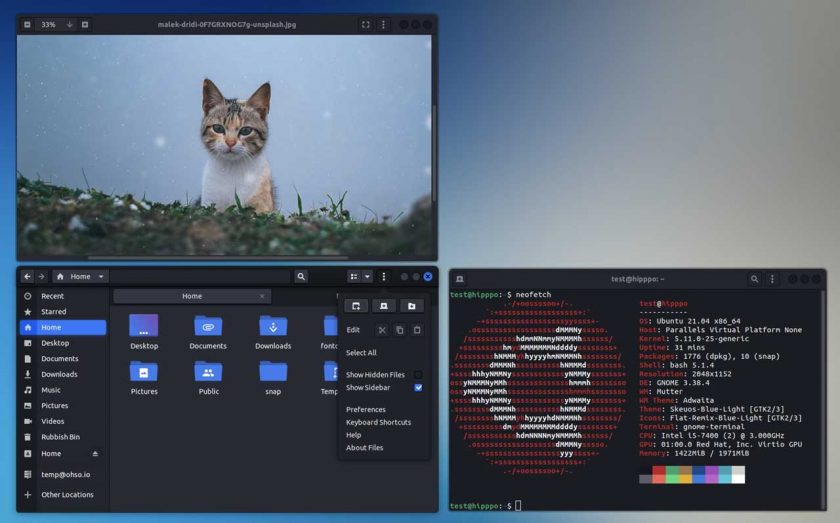This screenshot has width=840, height=523.
Task: Zoom out in the image viewer
Action: click(27, 25)
